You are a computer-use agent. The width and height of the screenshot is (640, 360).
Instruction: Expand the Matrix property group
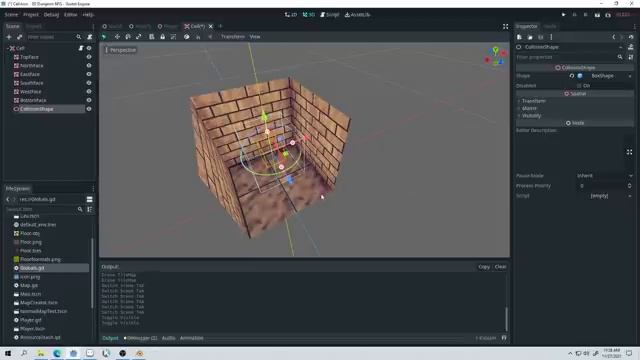click(x=529, y=108)
